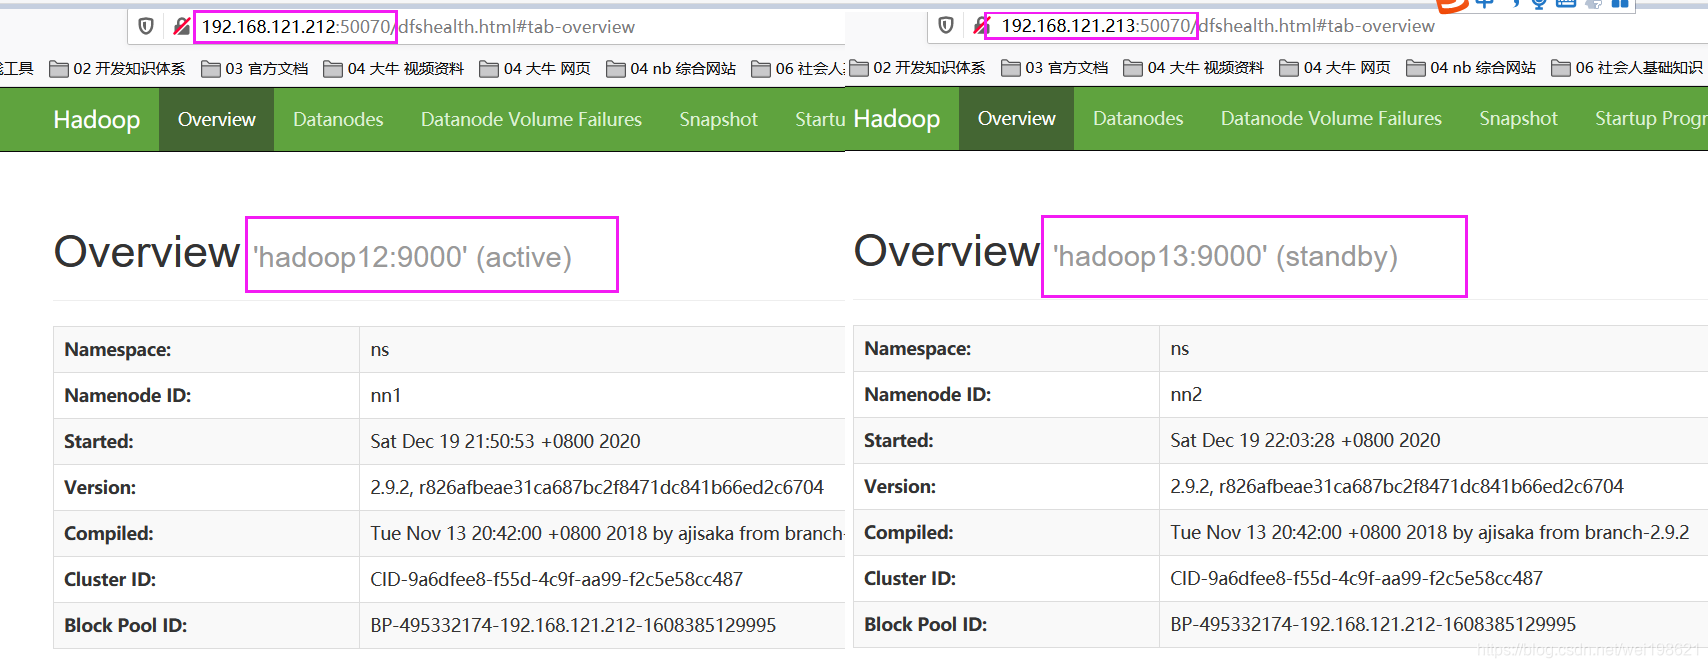This screenshot has width=1708, height=668.
Task: Open the 02 开发知识体系 bookmark folder in the right window
Action: pyautogui.click(x=917, y=68)
